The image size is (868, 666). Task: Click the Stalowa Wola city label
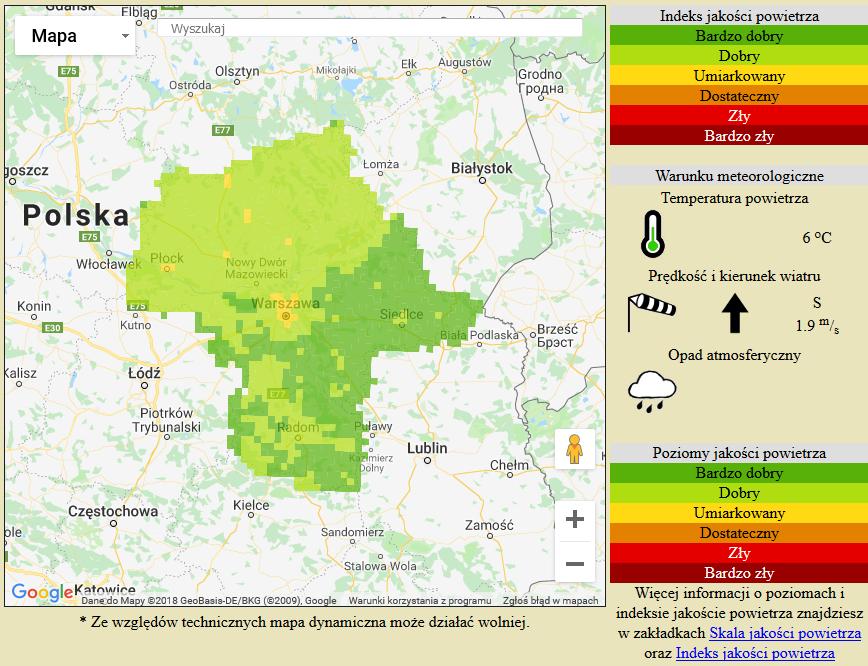[380, 566]
